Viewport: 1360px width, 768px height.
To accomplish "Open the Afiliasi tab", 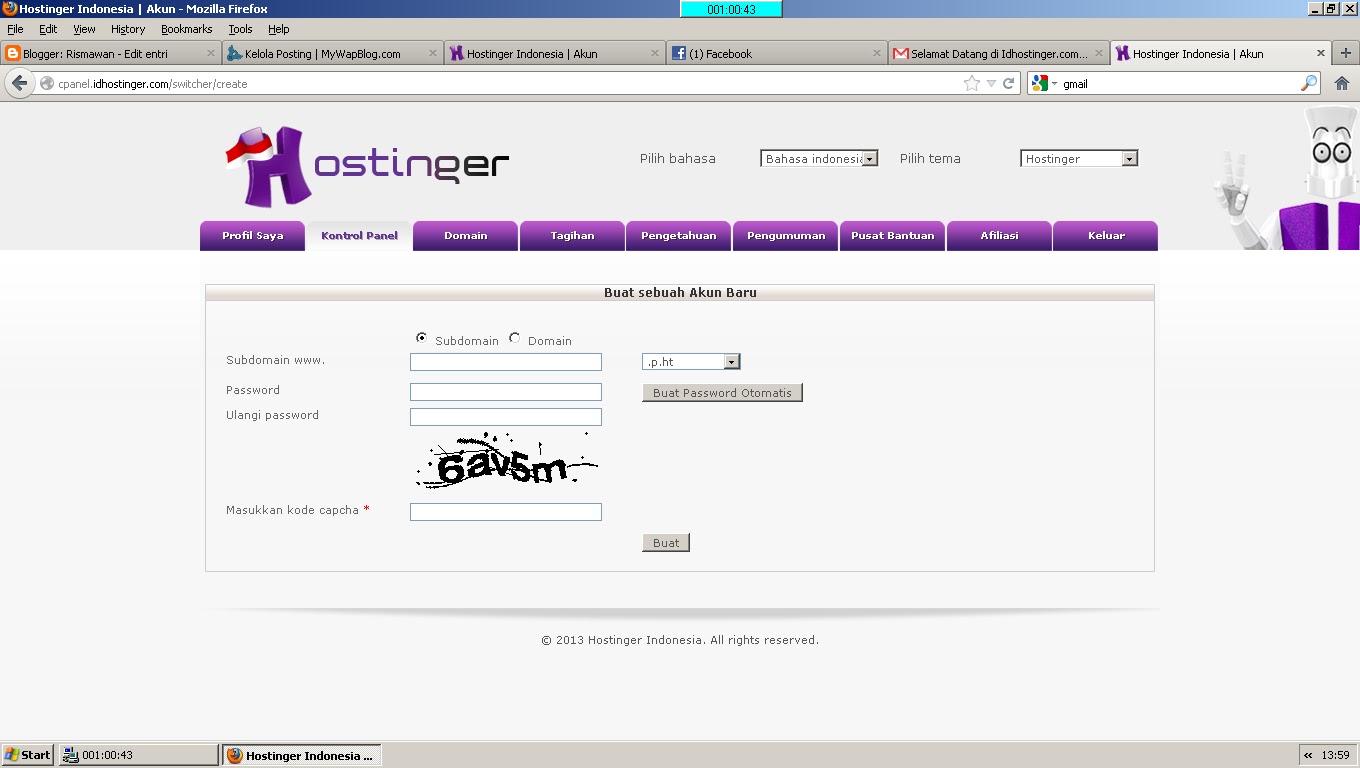I will pyautogui.click(x=999, y=236).
